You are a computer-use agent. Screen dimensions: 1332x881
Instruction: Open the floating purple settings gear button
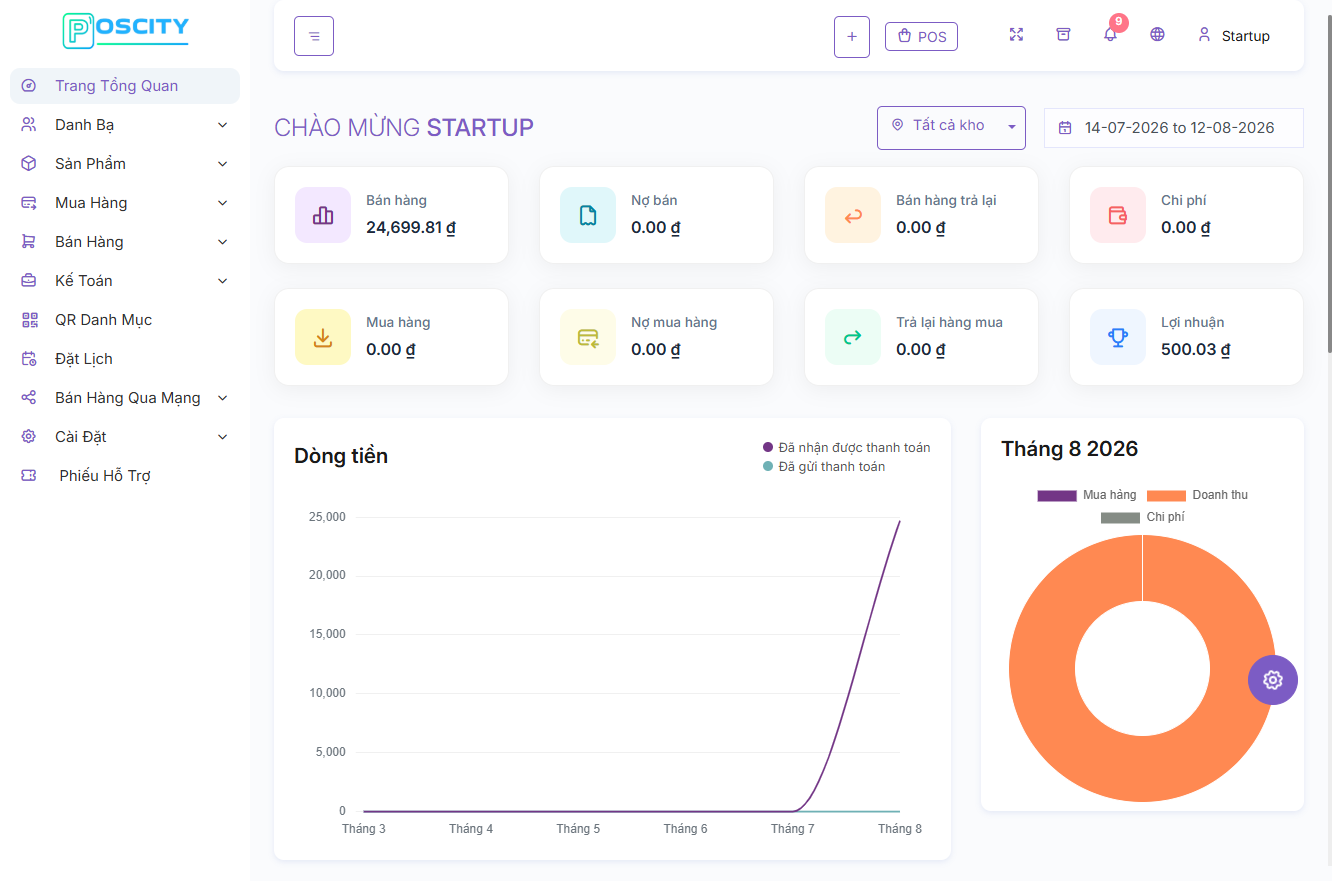tap(1273, 680)
